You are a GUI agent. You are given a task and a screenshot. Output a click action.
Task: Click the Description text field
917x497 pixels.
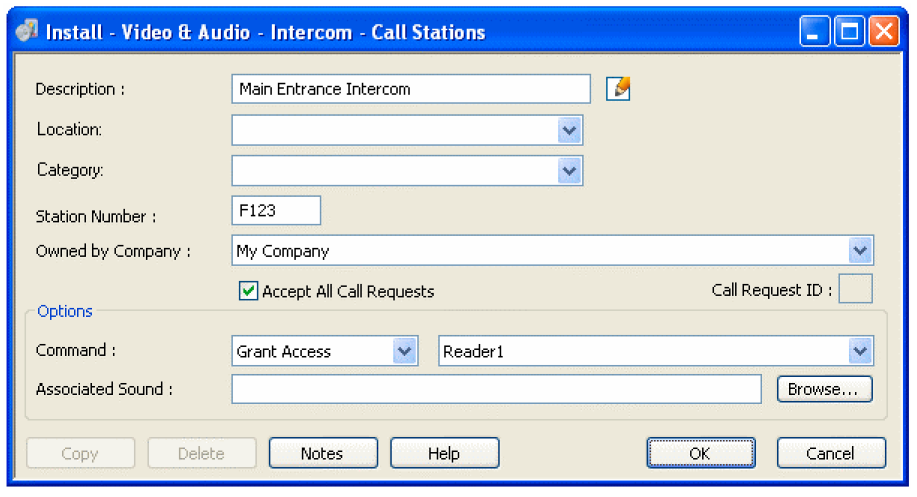[x=410, y=89]
